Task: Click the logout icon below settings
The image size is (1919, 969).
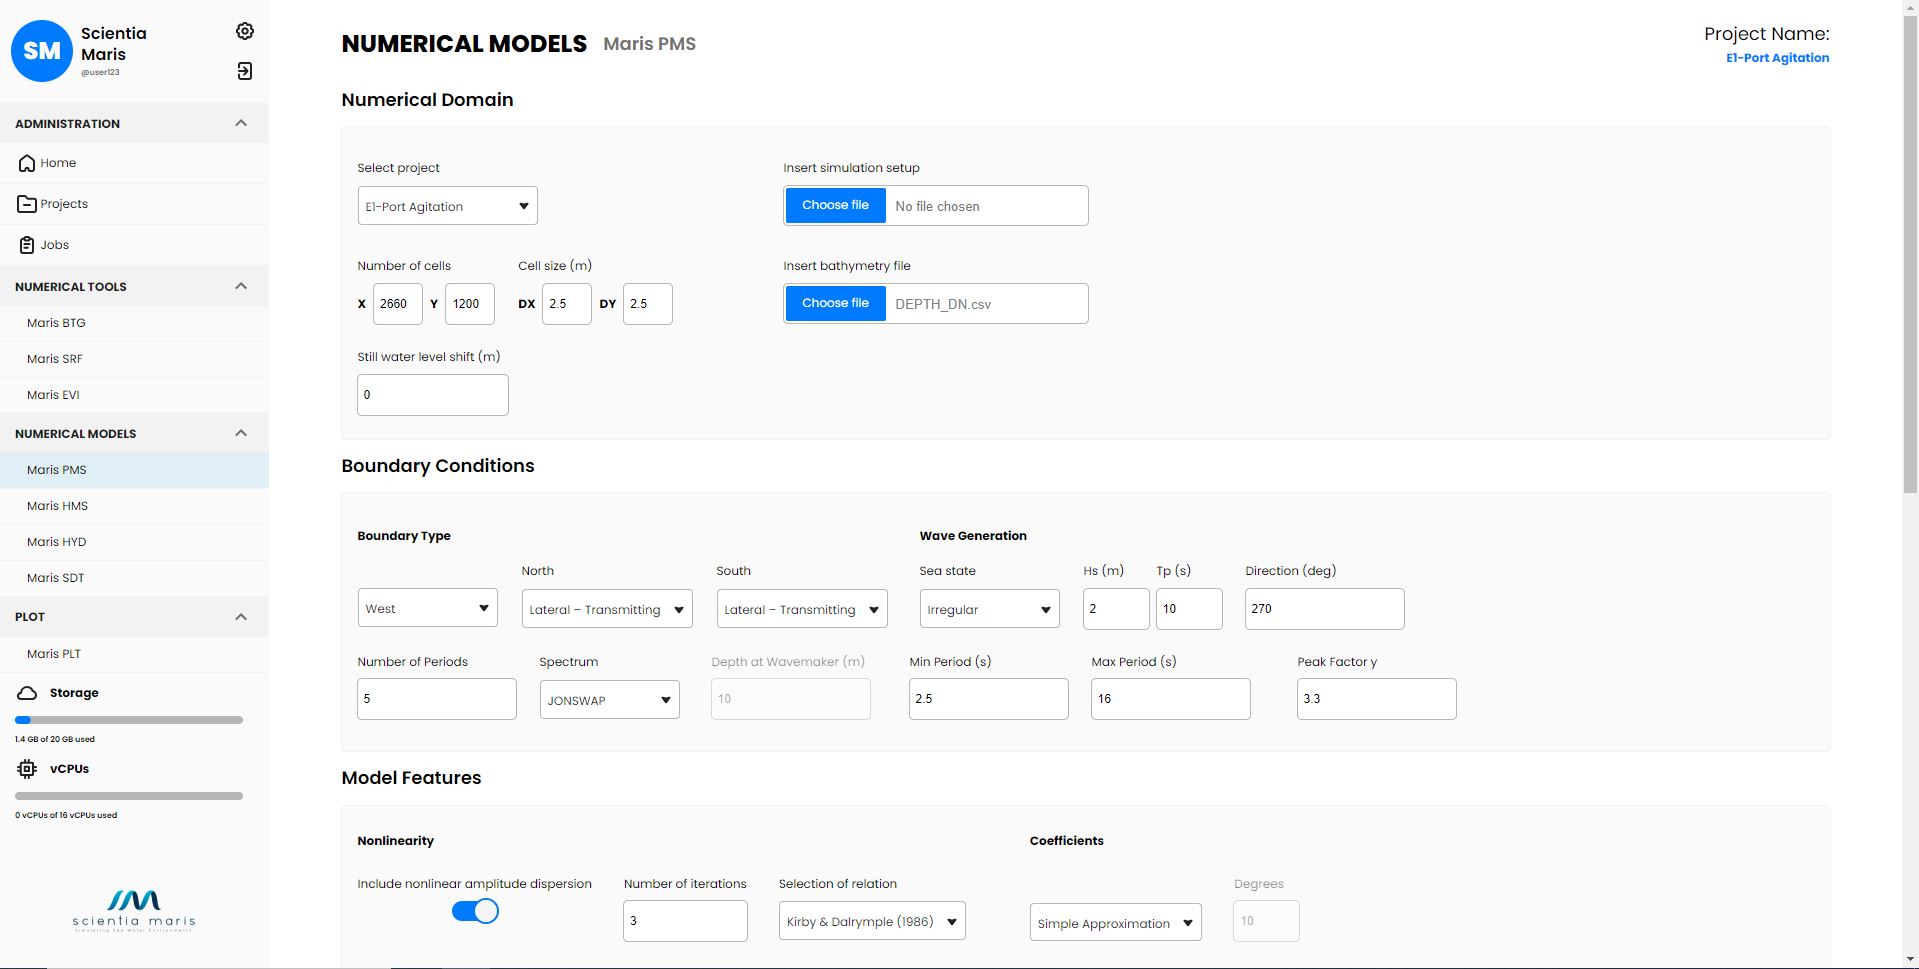Action: pyautogui.click(x=245, y=71)
